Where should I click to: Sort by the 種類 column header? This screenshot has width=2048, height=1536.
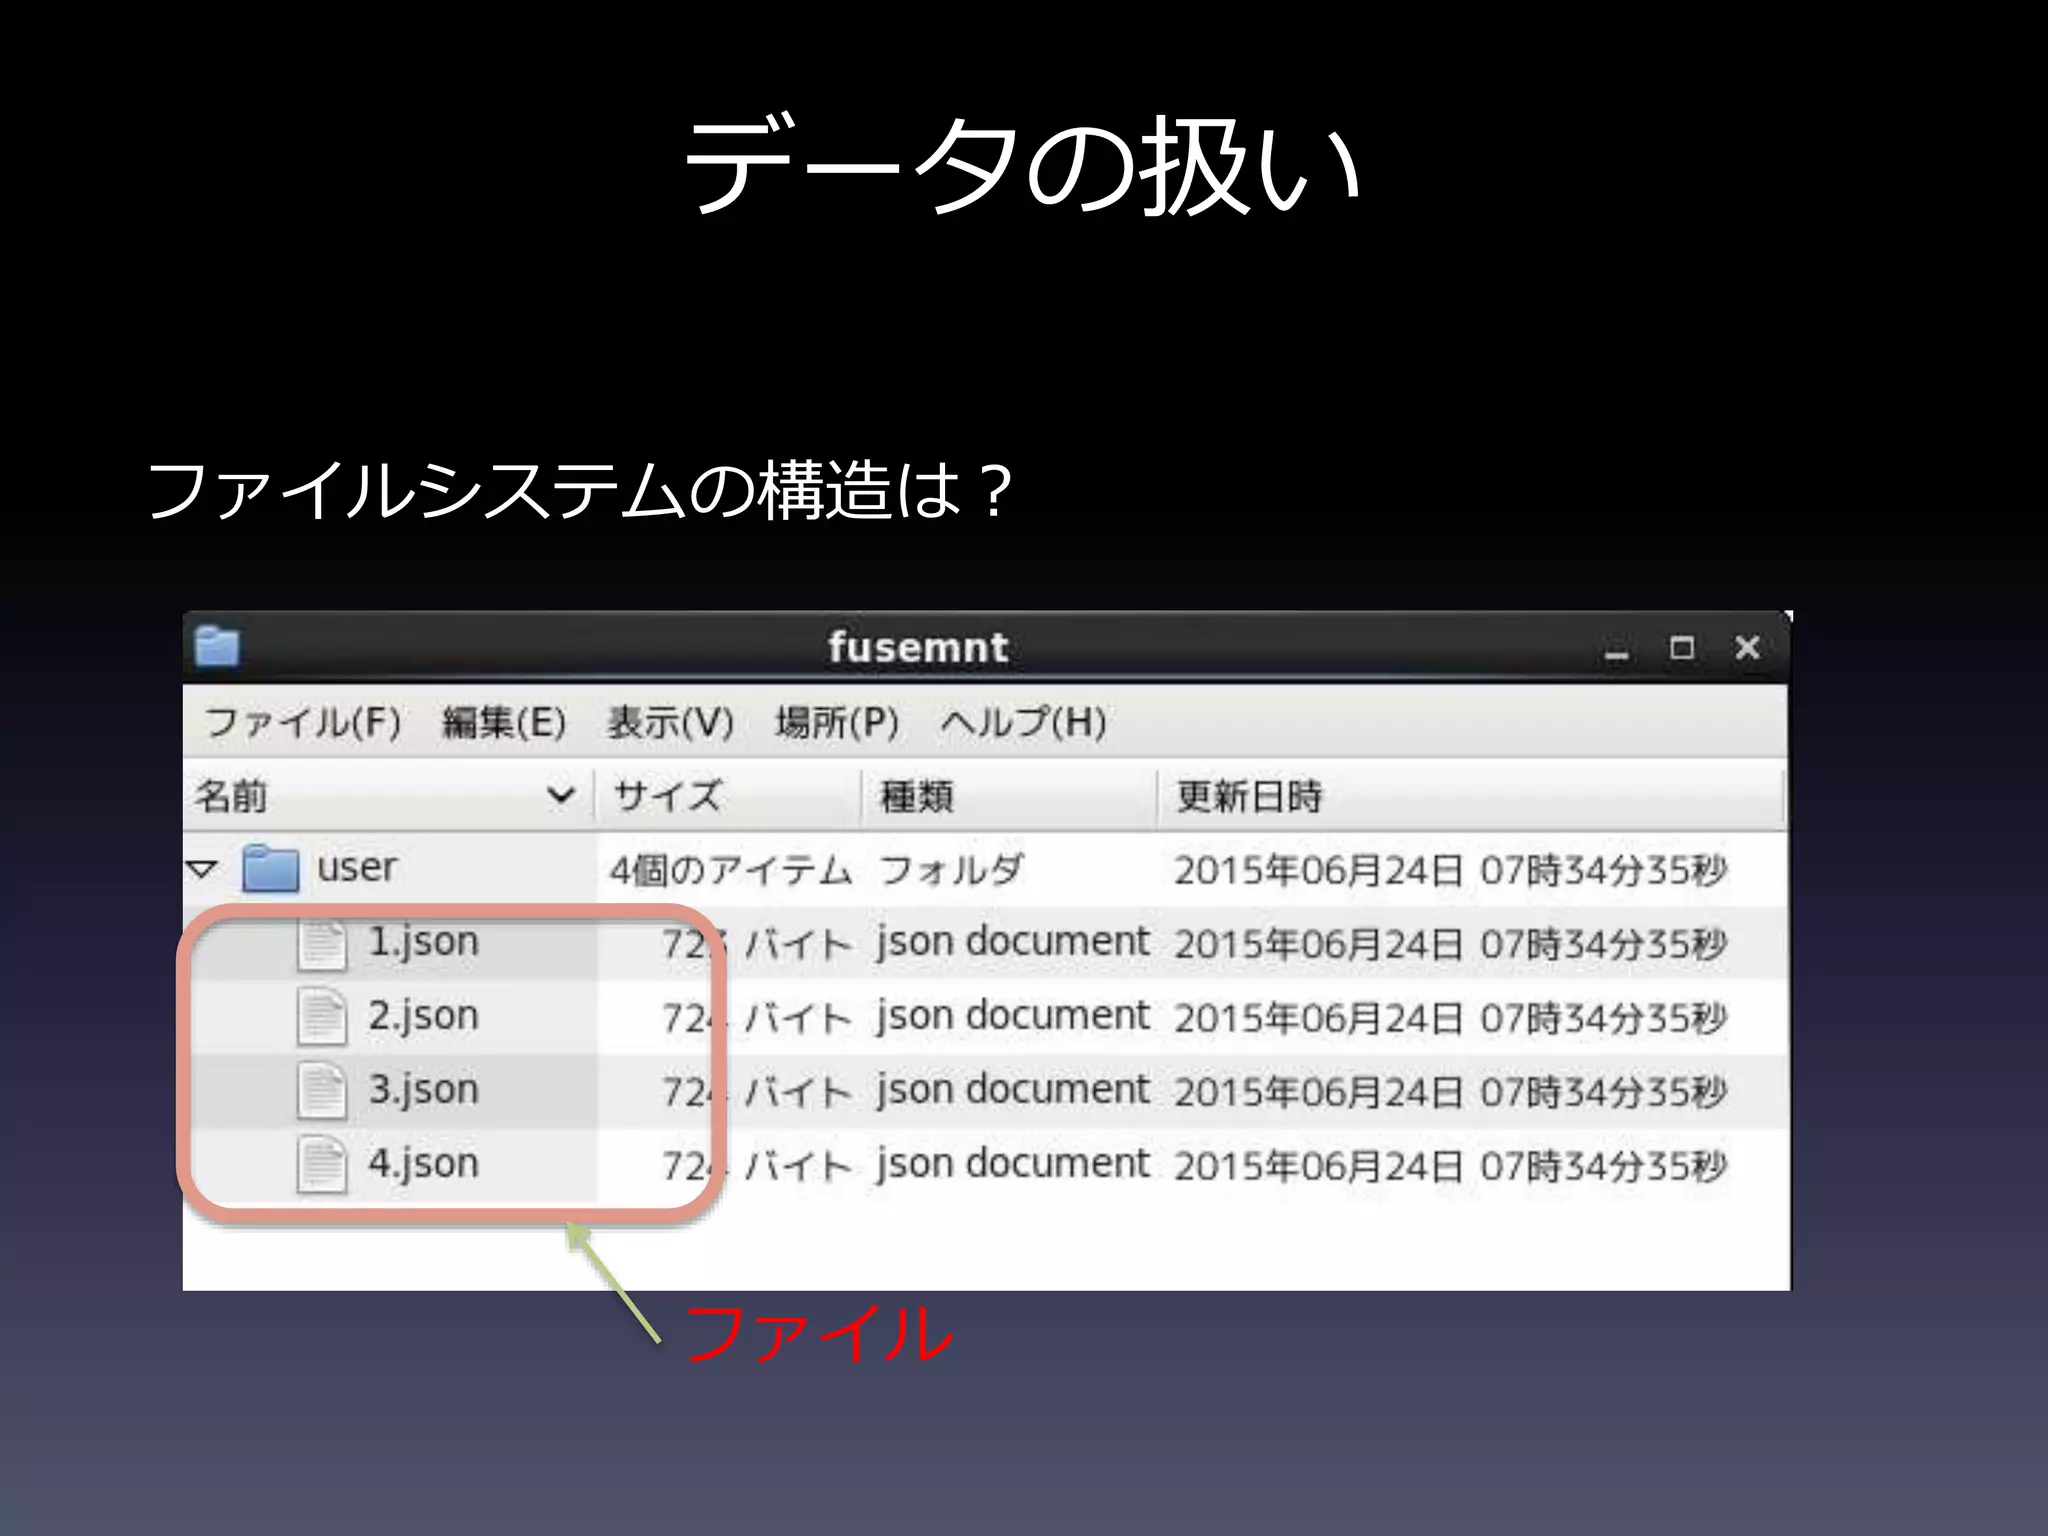point(1009,796)
